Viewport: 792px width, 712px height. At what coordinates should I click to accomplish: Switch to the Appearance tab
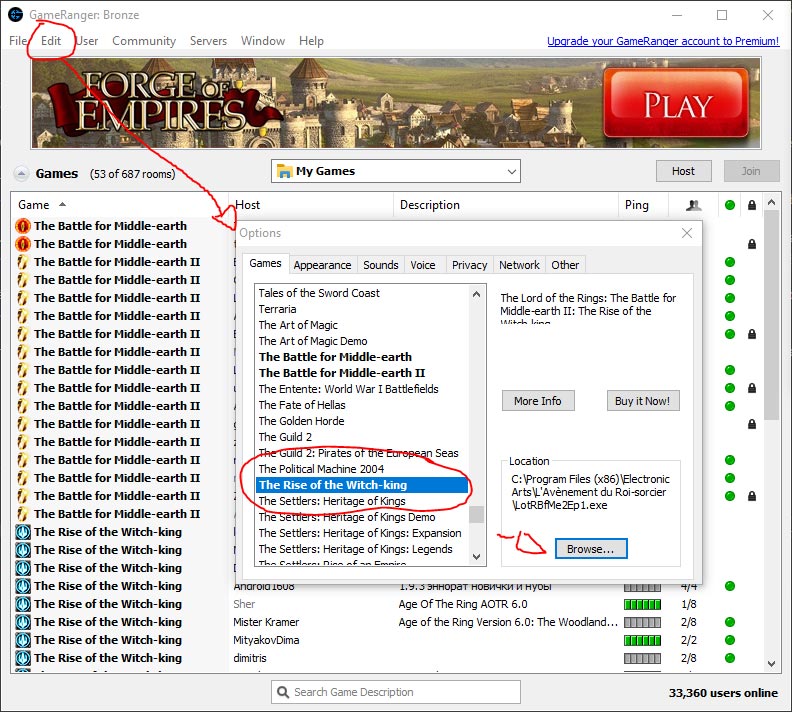click(322, 265)
